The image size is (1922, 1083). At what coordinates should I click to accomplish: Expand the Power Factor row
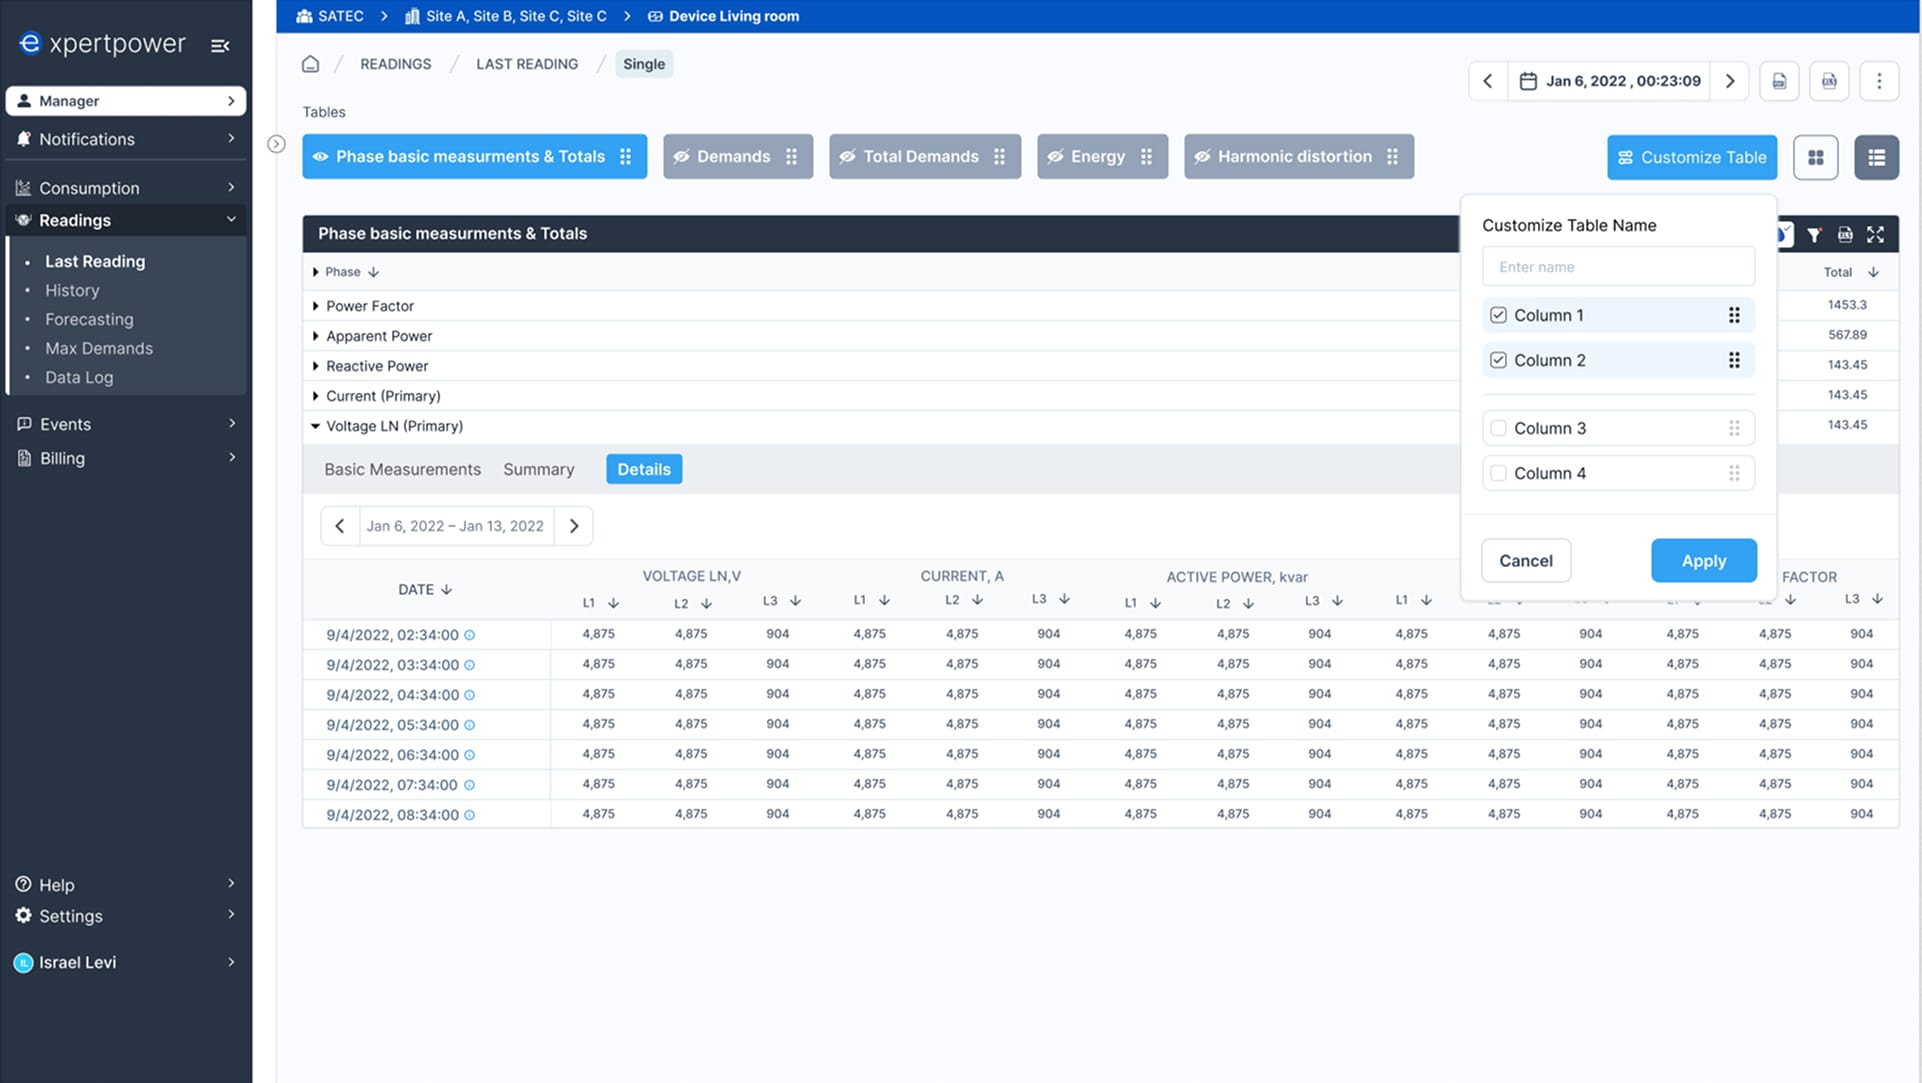point(316,306)
